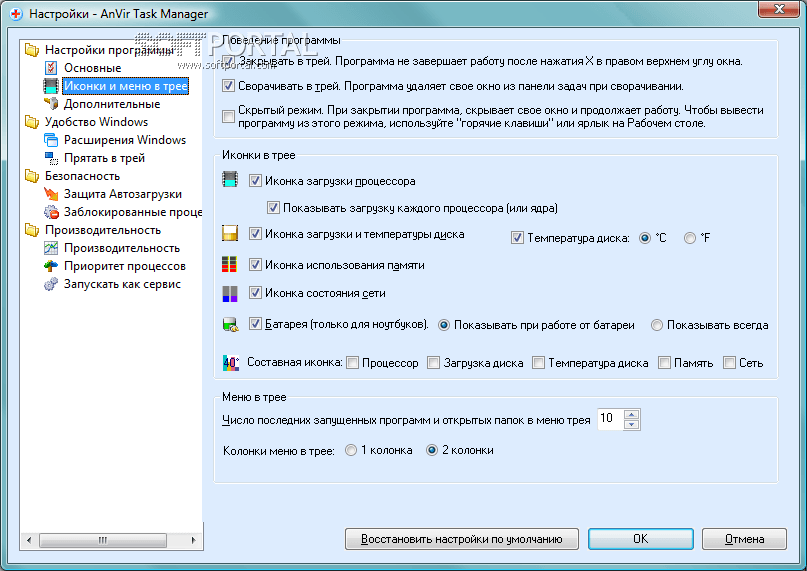Click the Отмена button

point(744,539)
